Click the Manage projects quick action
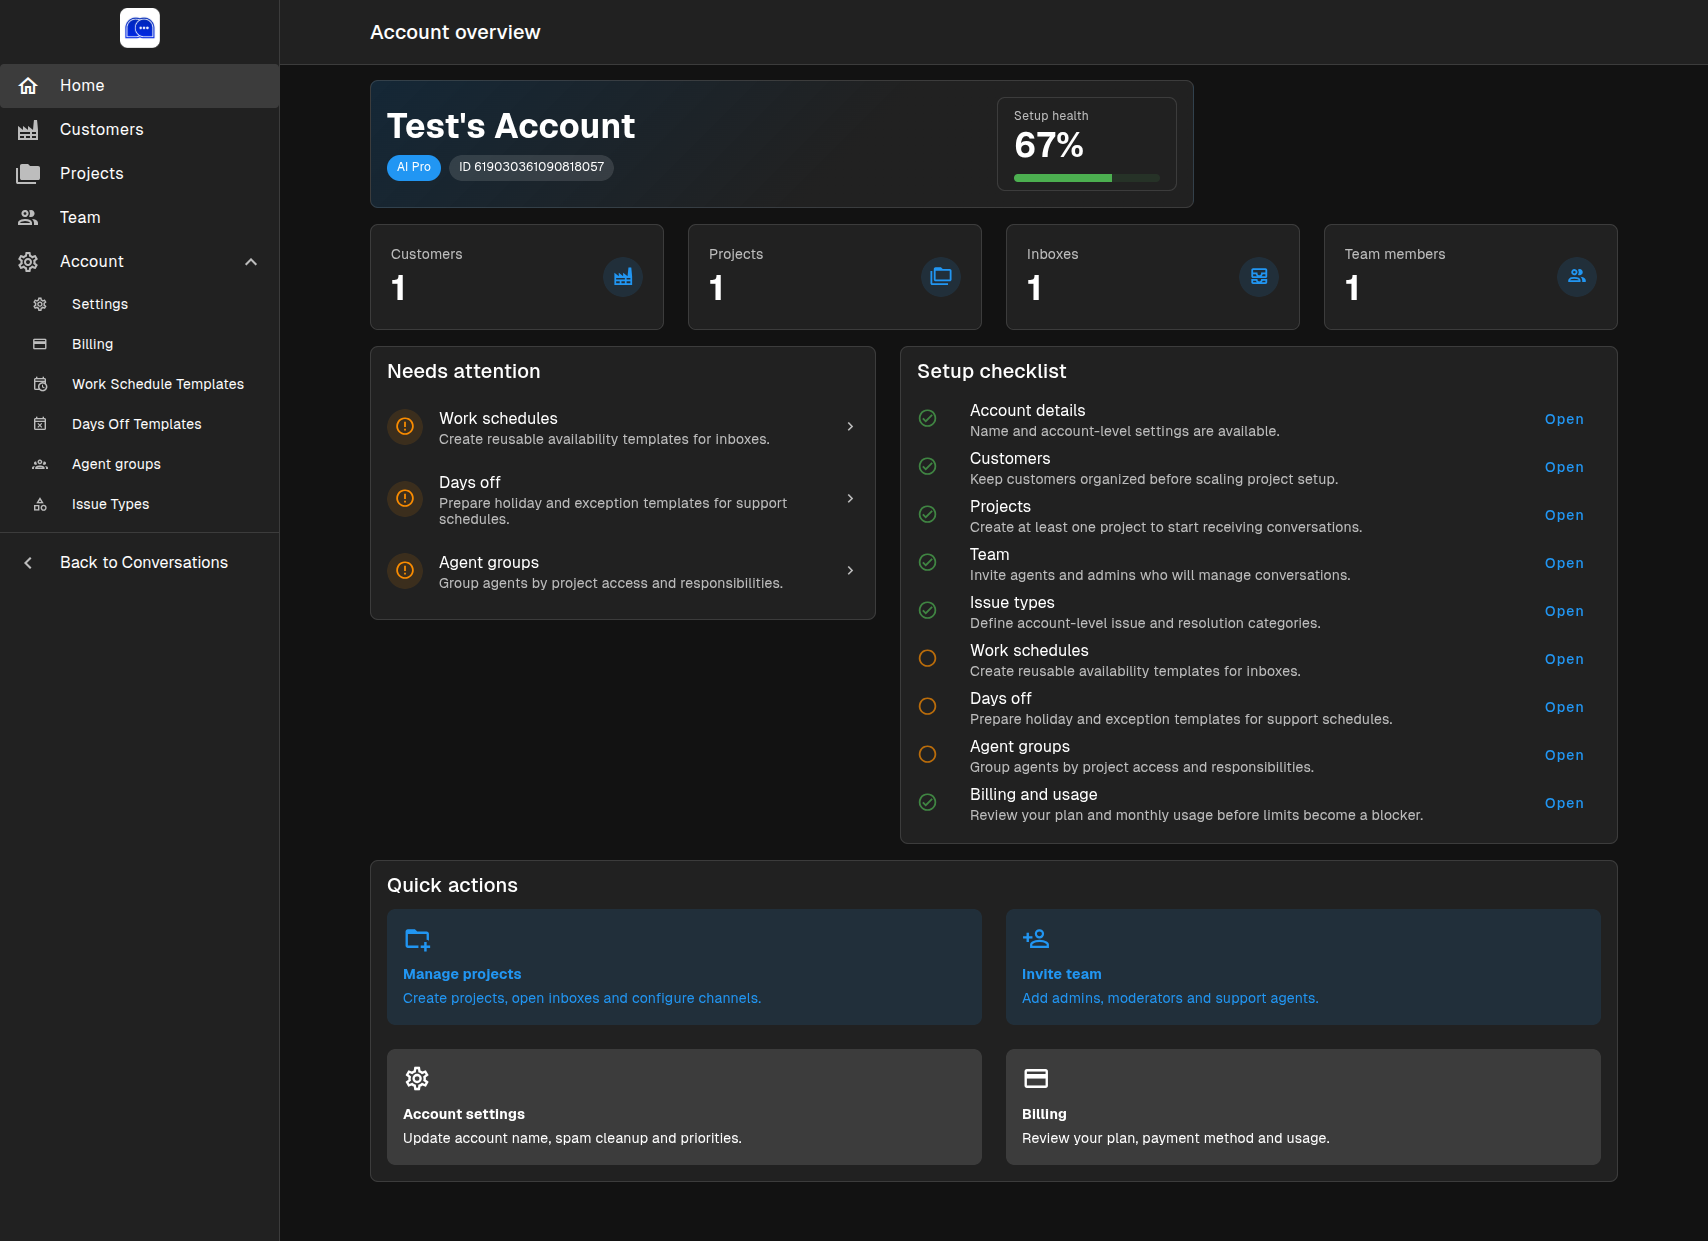This screenshot has height=1241, width=1708. coord(684,967)
